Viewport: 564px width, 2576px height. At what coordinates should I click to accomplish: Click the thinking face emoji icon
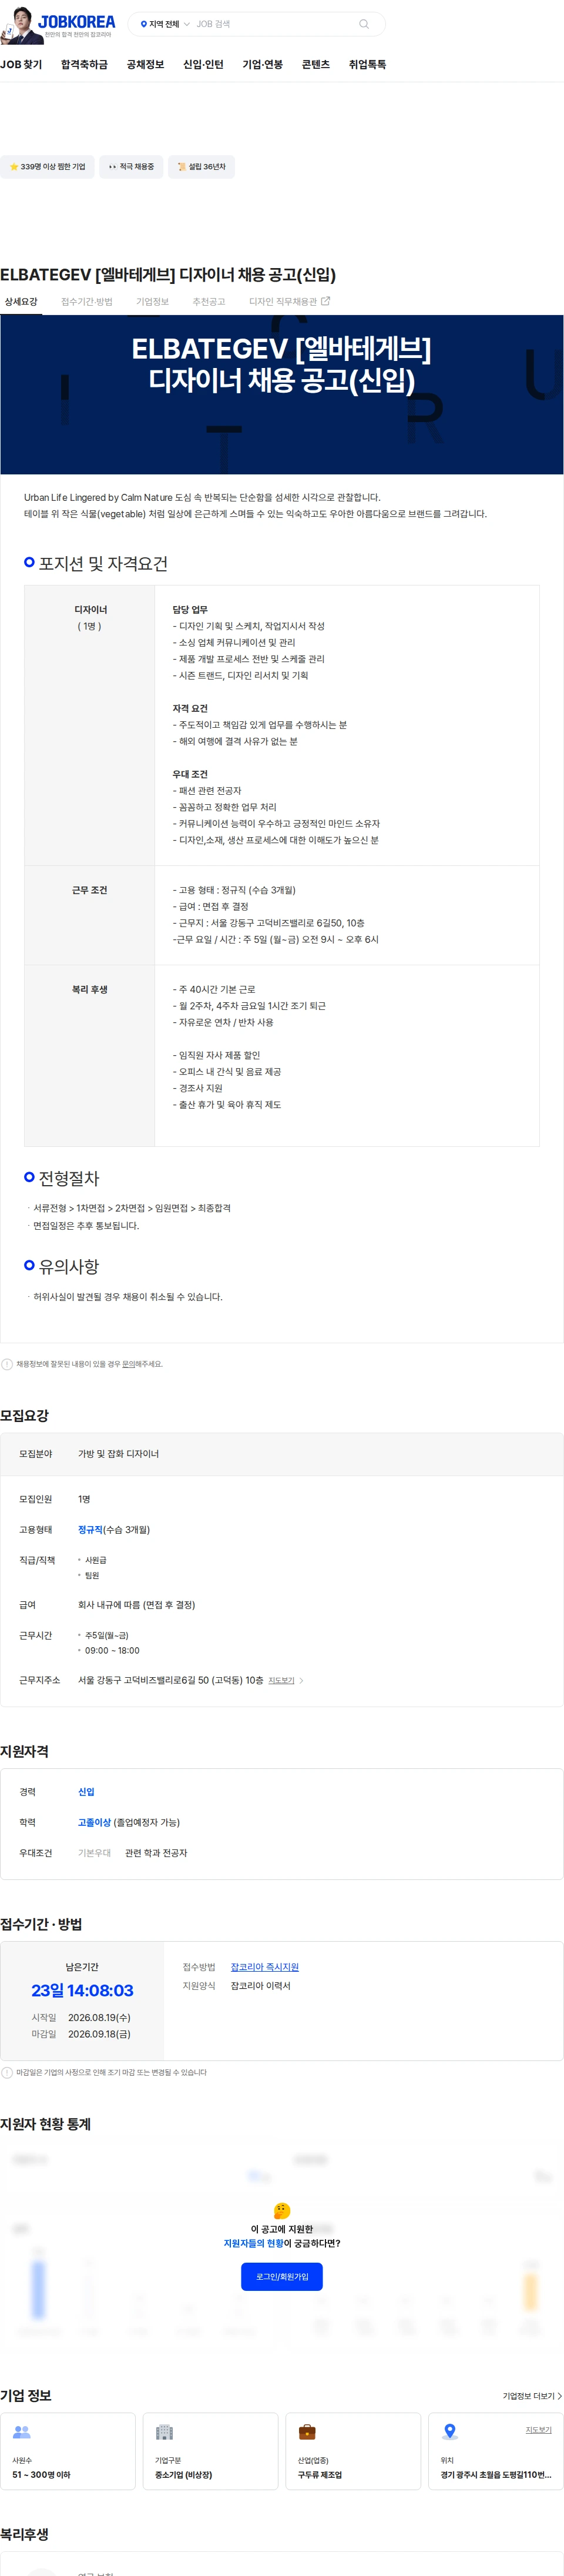click(282, 2210)
